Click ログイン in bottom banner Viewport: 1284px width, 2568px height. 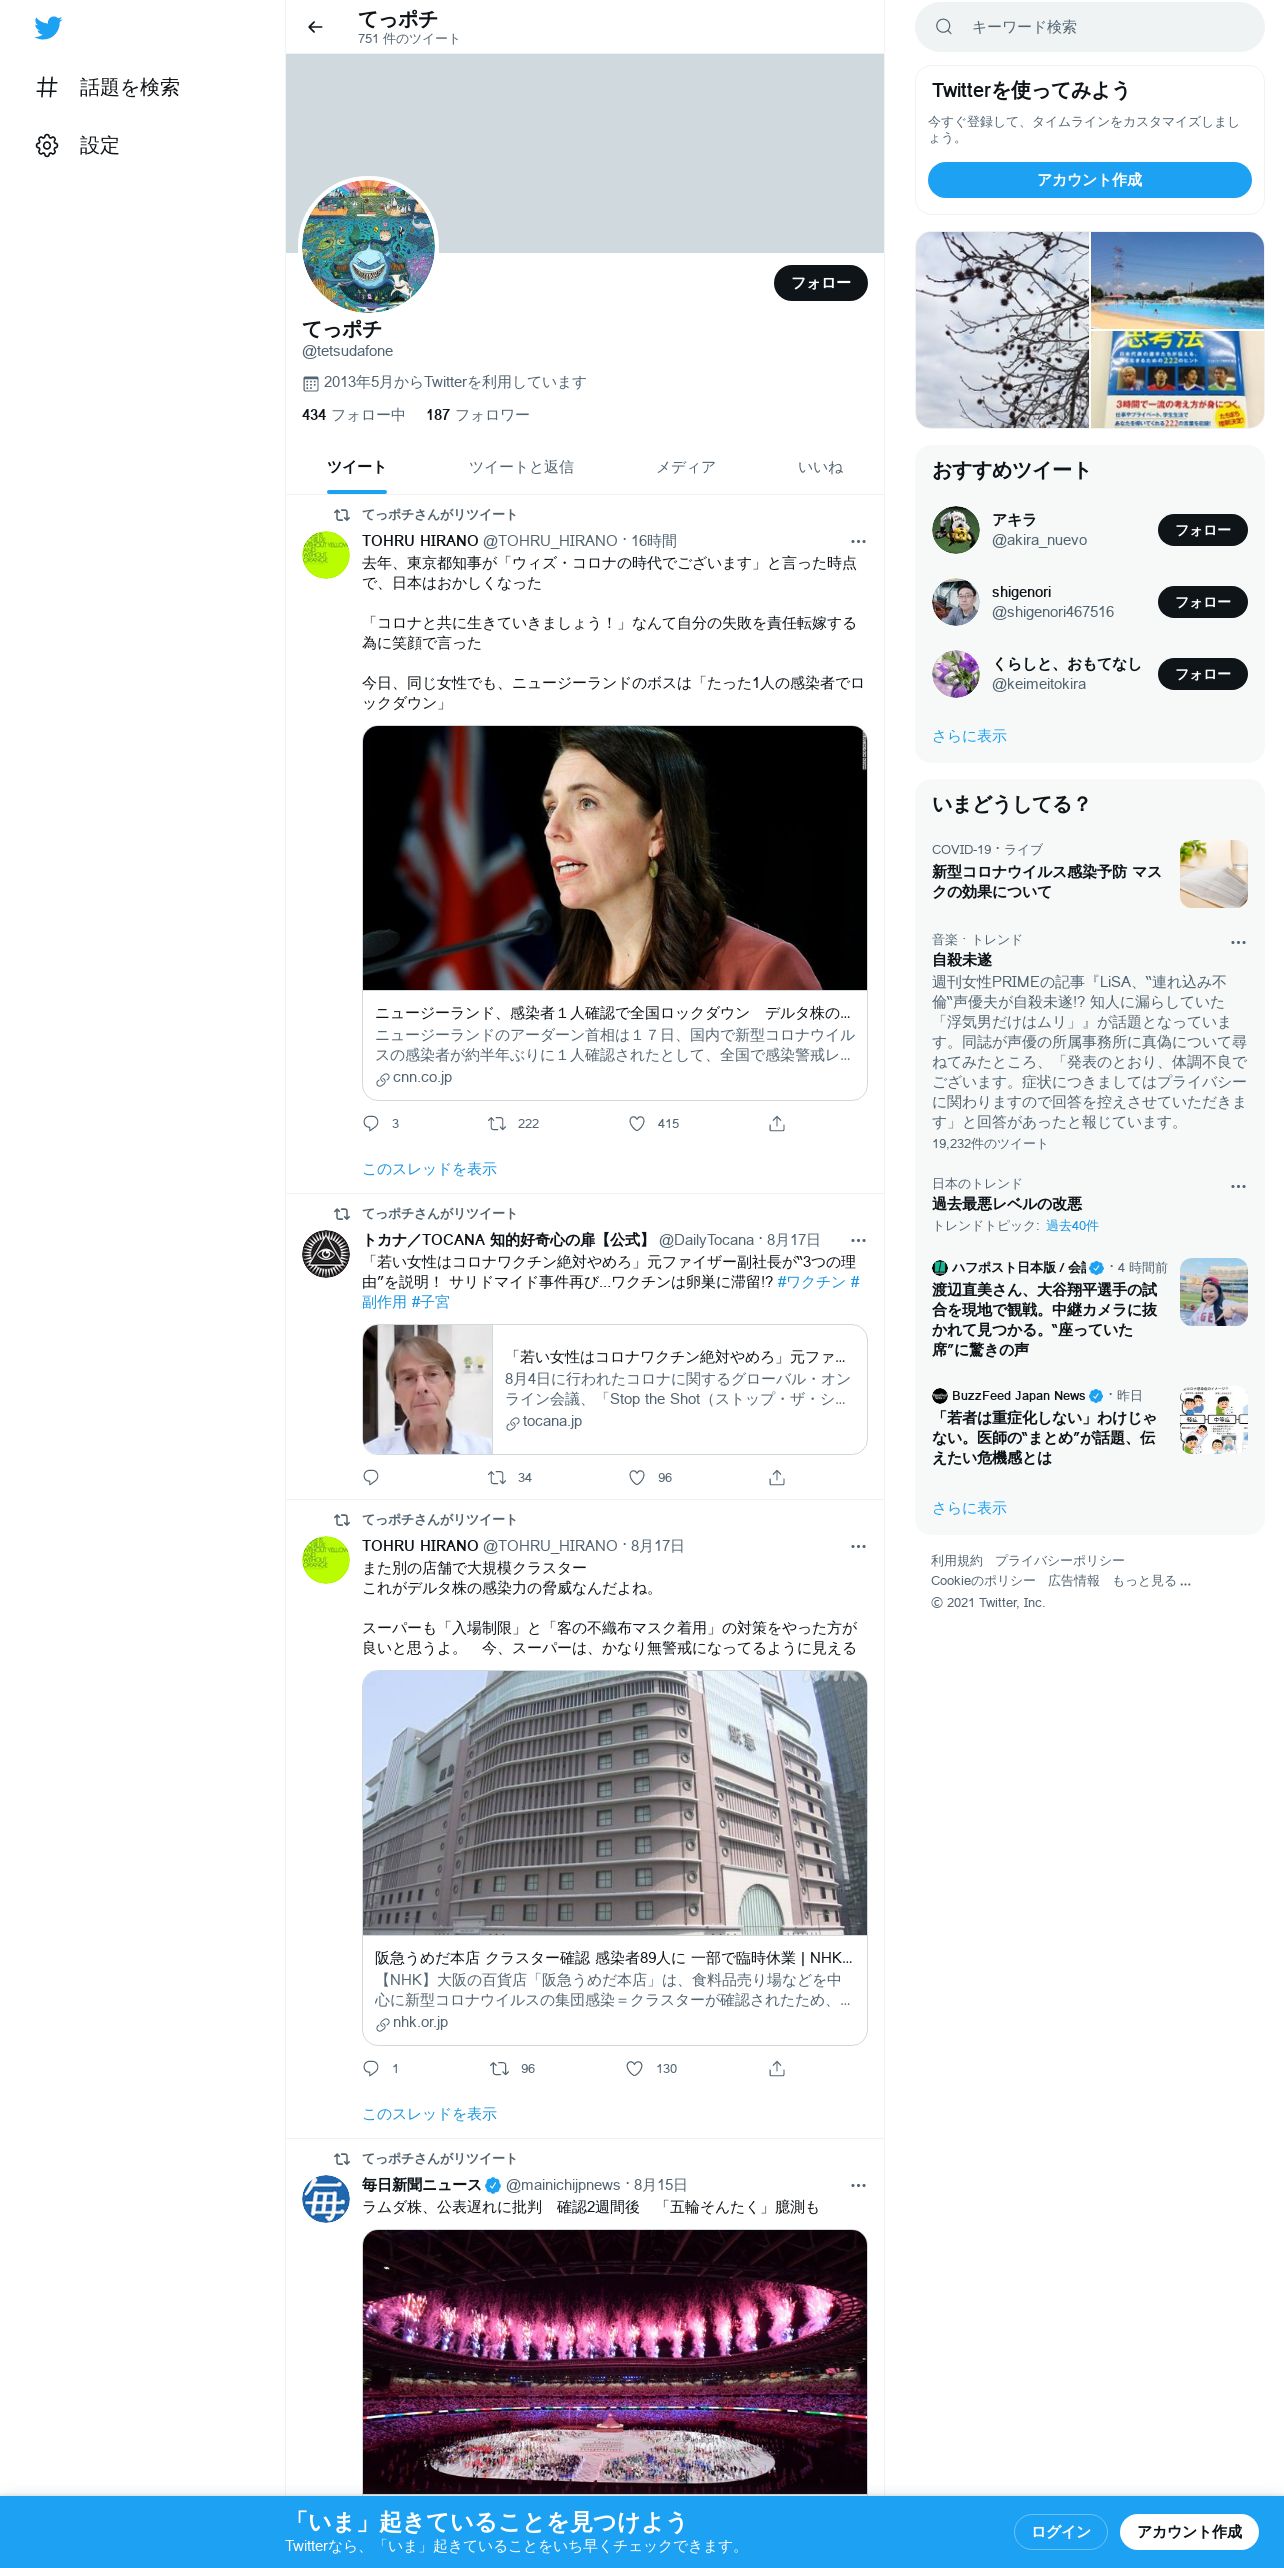pos(1061,2531)
